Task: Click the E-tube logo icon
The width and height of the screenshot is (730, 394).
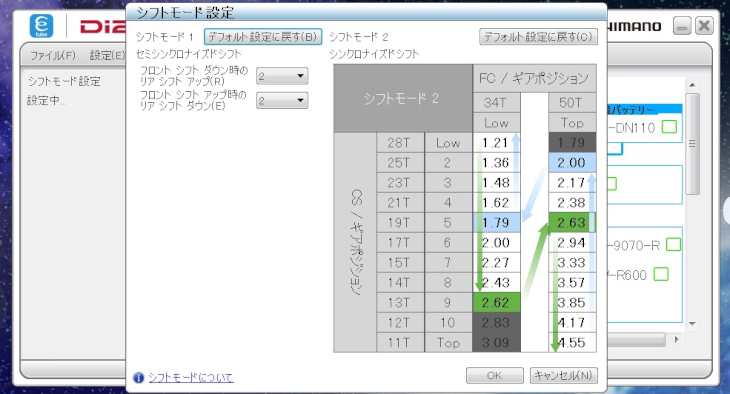Action: click(x=41, y=26)
